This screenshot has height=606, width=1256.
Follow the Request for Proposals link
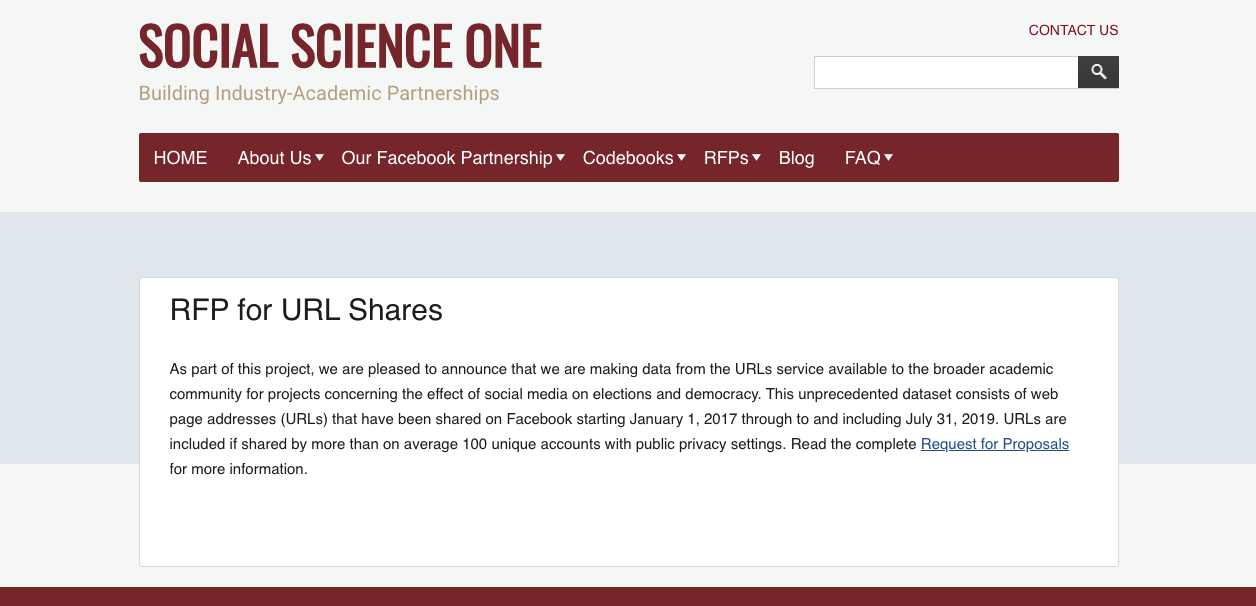click(995, 444)
